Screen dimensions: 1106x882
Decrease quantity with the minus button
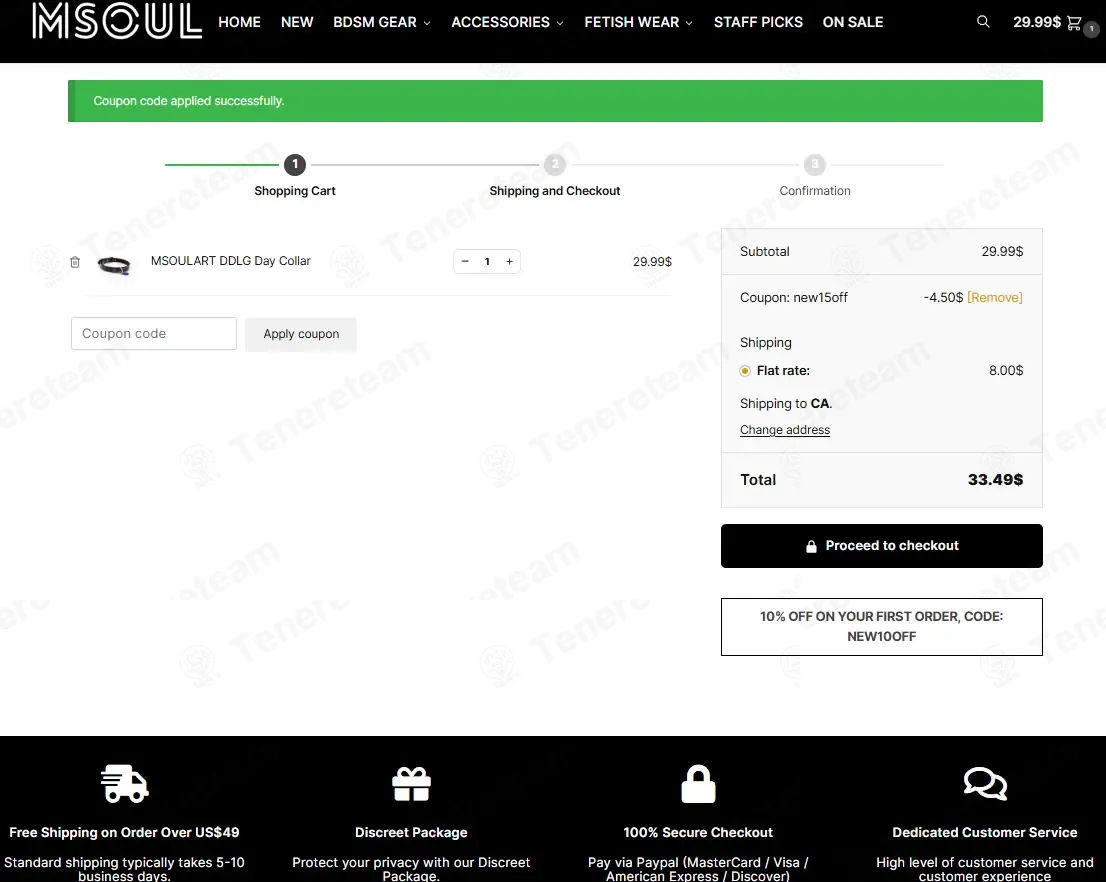465,261
